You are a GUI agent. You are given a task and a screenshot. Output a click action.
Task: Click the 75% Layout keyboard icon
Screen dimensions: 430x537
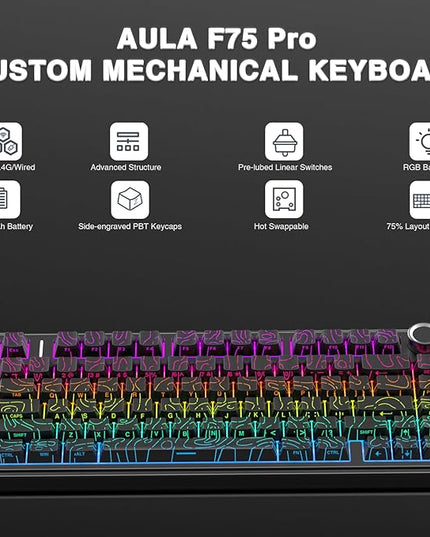coord(420,200)
